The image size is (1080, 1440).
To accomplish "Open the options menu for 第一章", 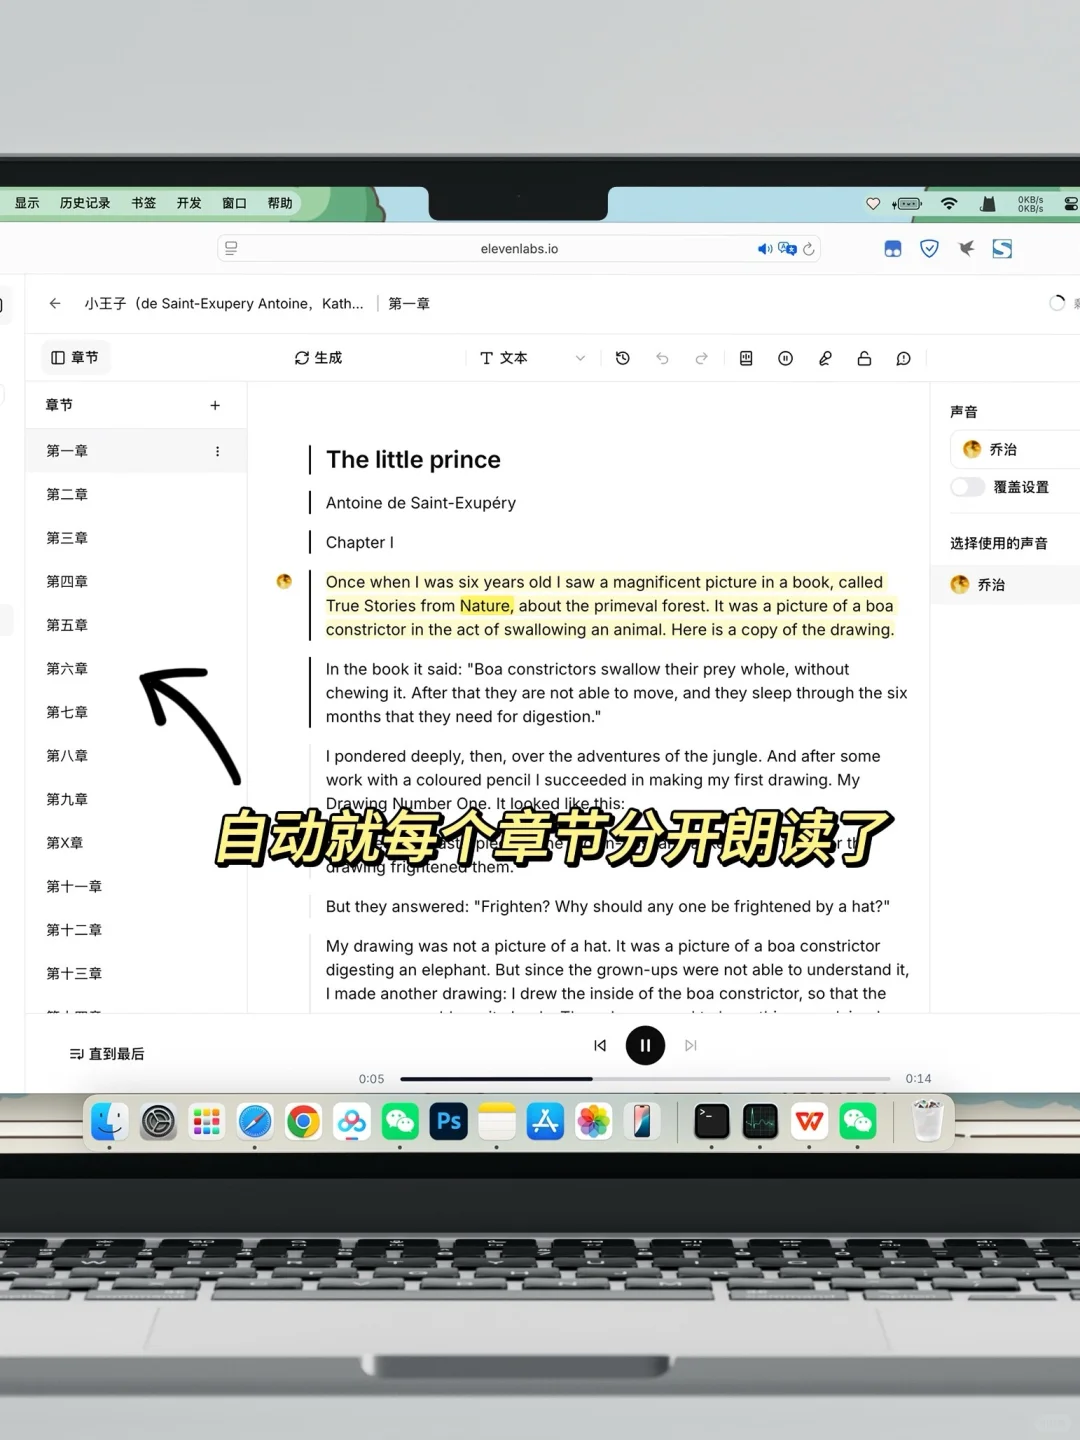I will click(217, 451).
